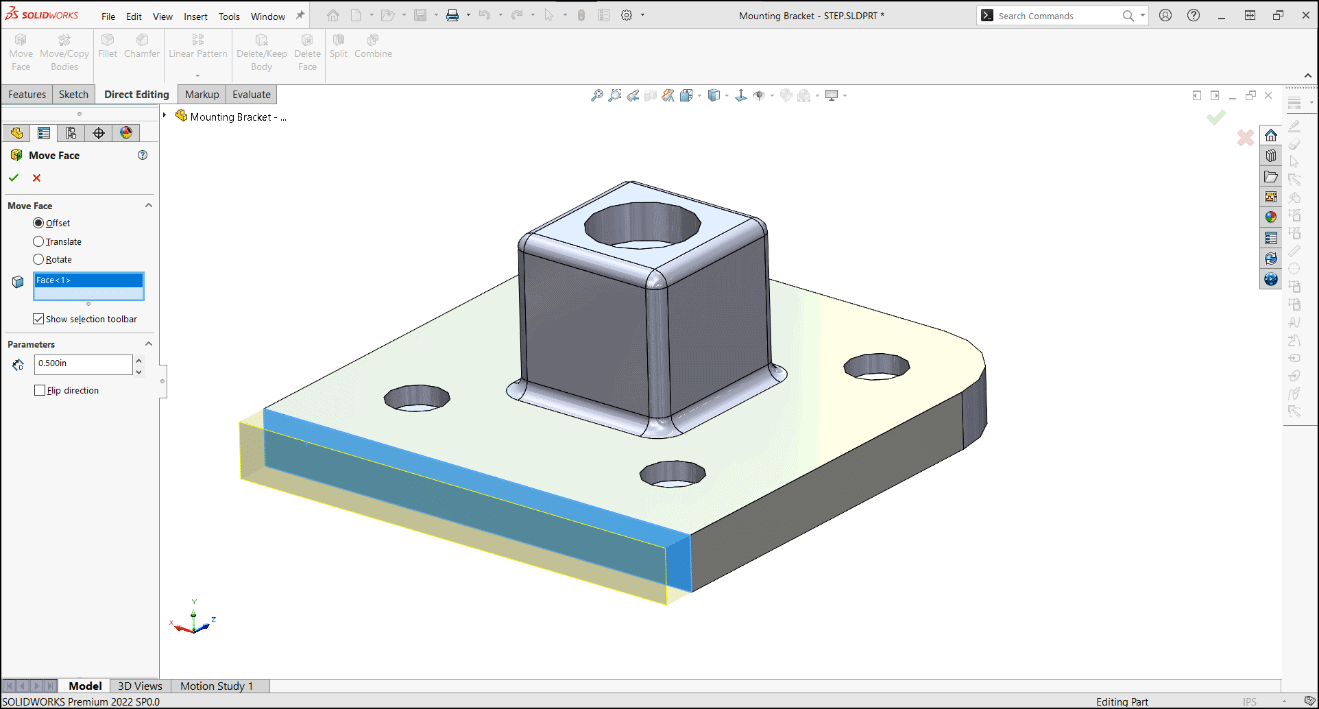Image resolution: width=1319 pixels, height=709 pixels.
Task: Click Help question mark icon in title bar
Action: [1193, 15]
